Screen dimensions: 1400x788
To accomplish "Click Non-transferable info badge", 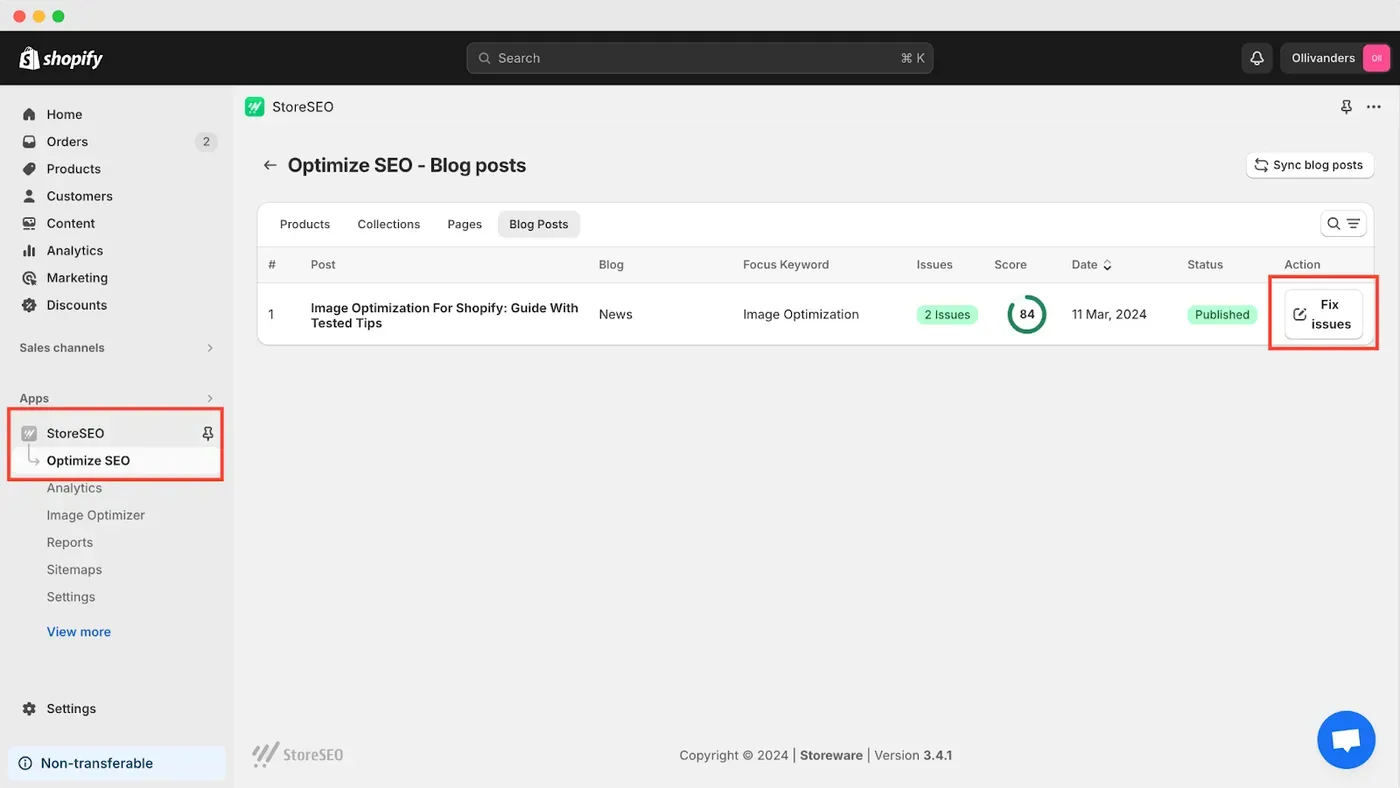I will [117, 763].
